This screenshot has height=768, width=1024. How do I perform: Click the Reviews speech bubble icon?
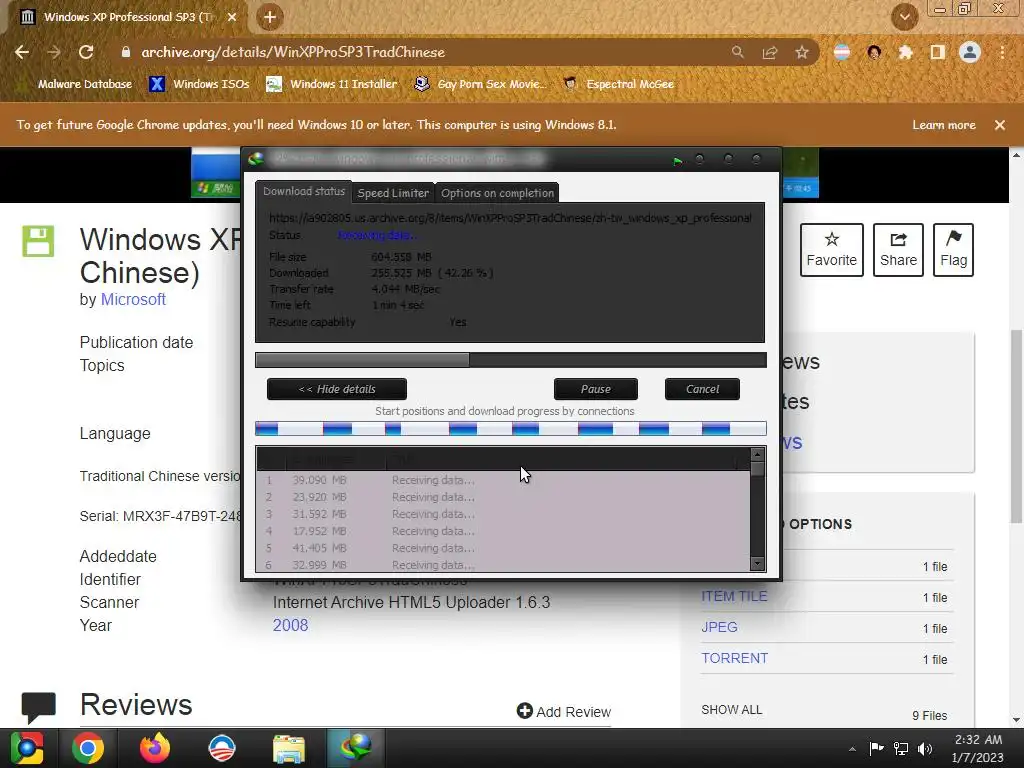point(39,707)
